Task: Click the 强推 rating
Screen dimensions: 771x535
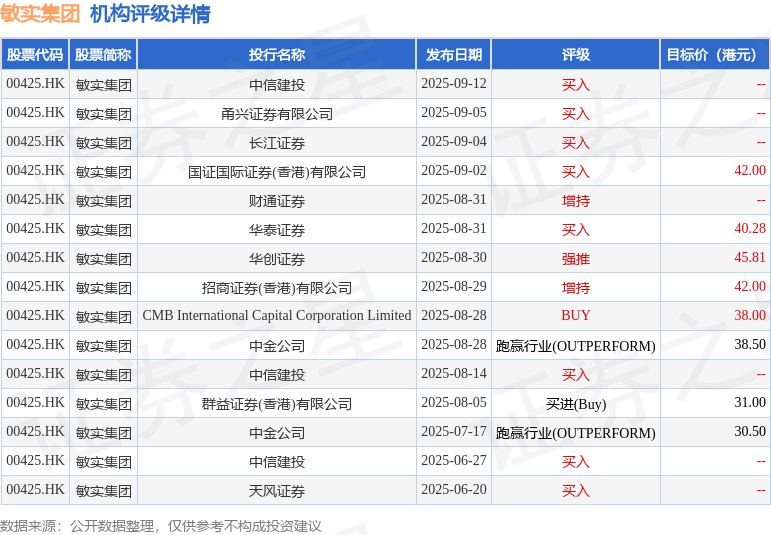Action: 576,259
